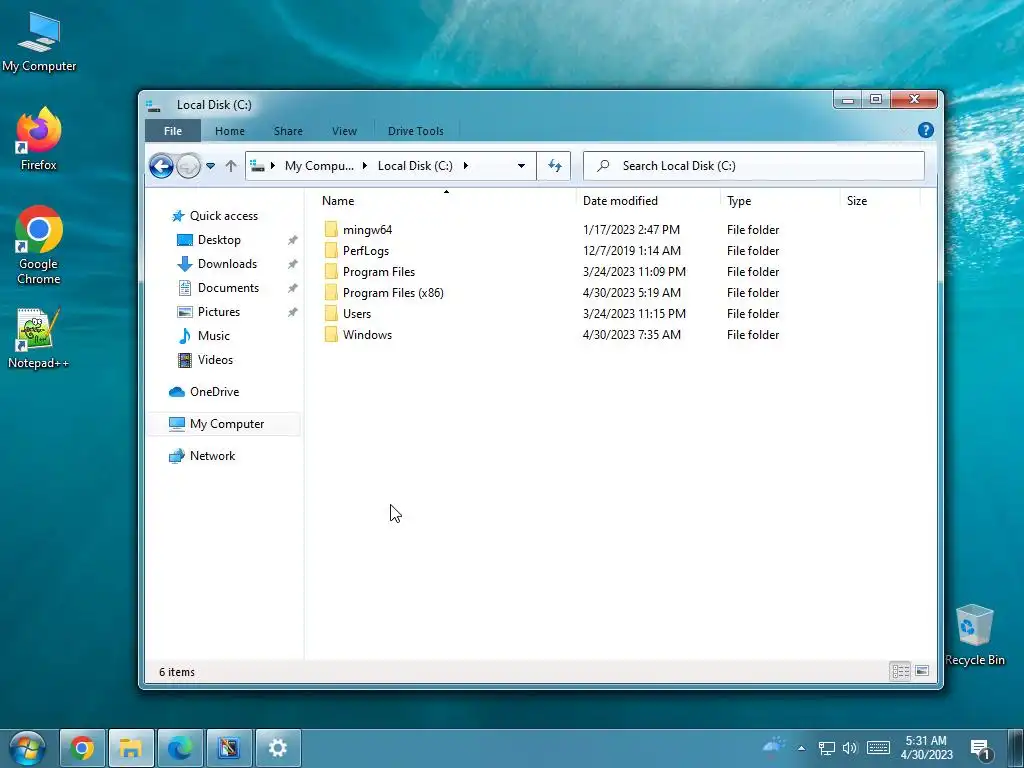
Task: Expand the chevron after Local Disk (C:) breadcrumb
Action: coord(466,166)
